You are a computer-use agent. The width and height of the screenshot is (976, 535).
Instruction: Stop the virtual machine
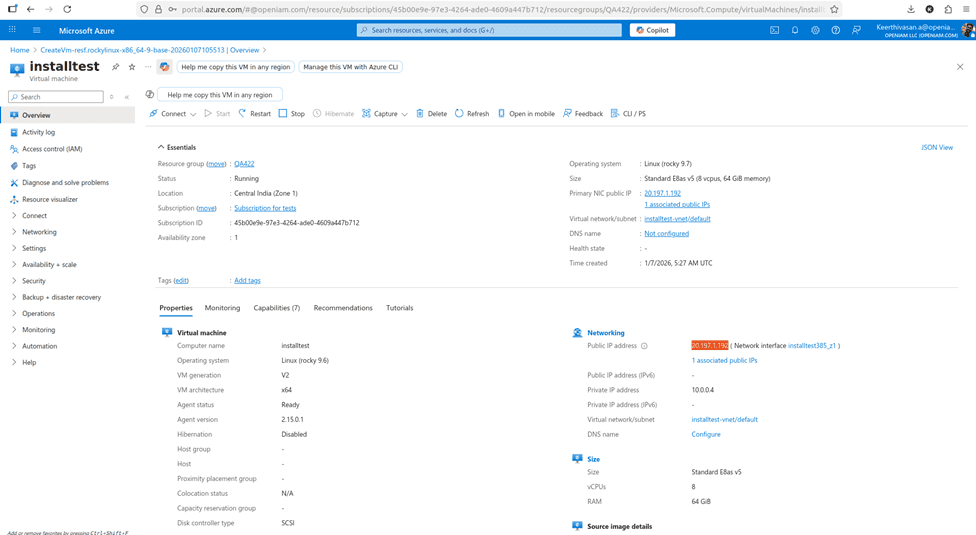(x=291, y=113)
